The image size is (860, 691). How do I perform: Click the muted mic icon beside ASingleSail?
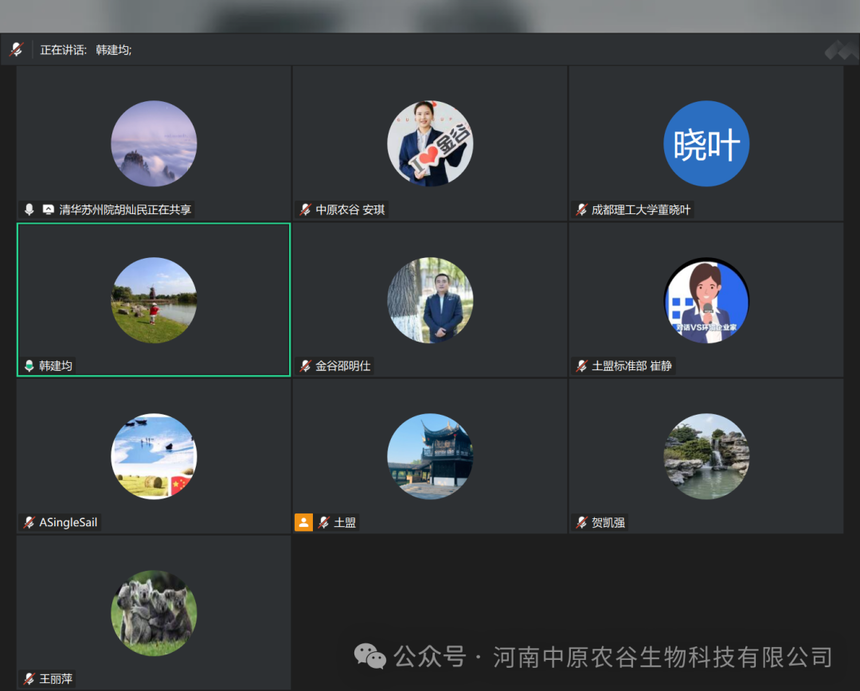tap(29, 523)
